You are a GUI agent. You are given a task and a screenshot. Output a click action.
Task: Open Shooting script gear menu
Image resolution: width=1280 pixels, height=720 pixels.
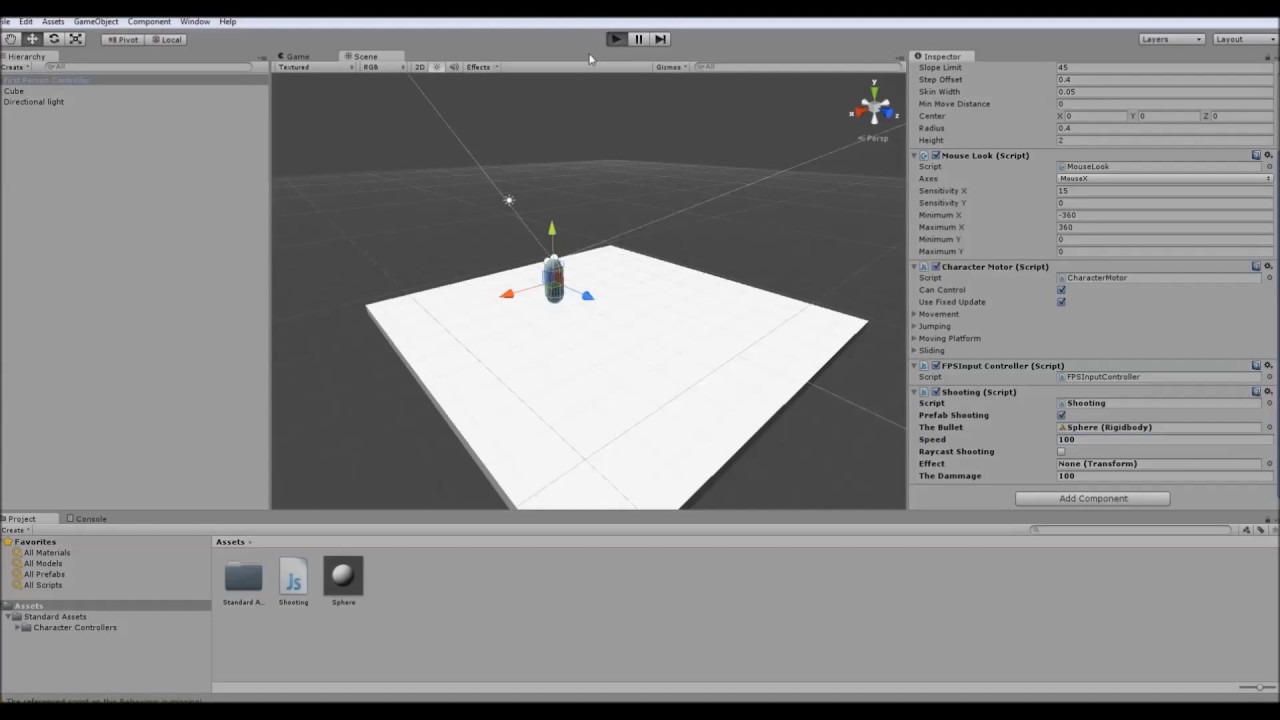(x=1269, y=391)
